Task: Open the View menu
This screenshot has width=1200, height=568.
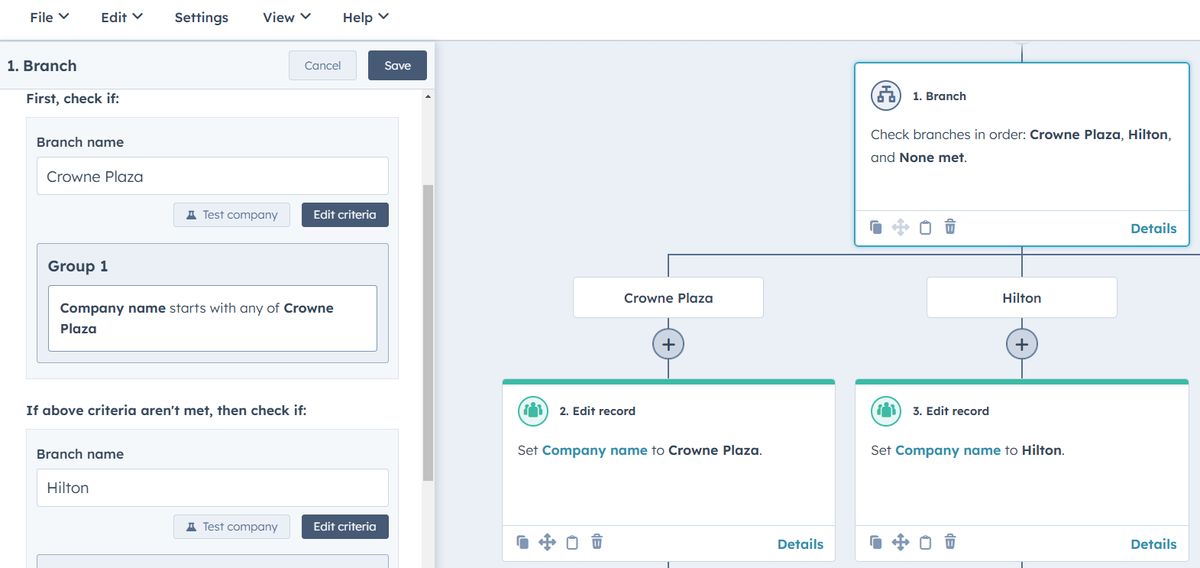Action: [x=287, y=17]
